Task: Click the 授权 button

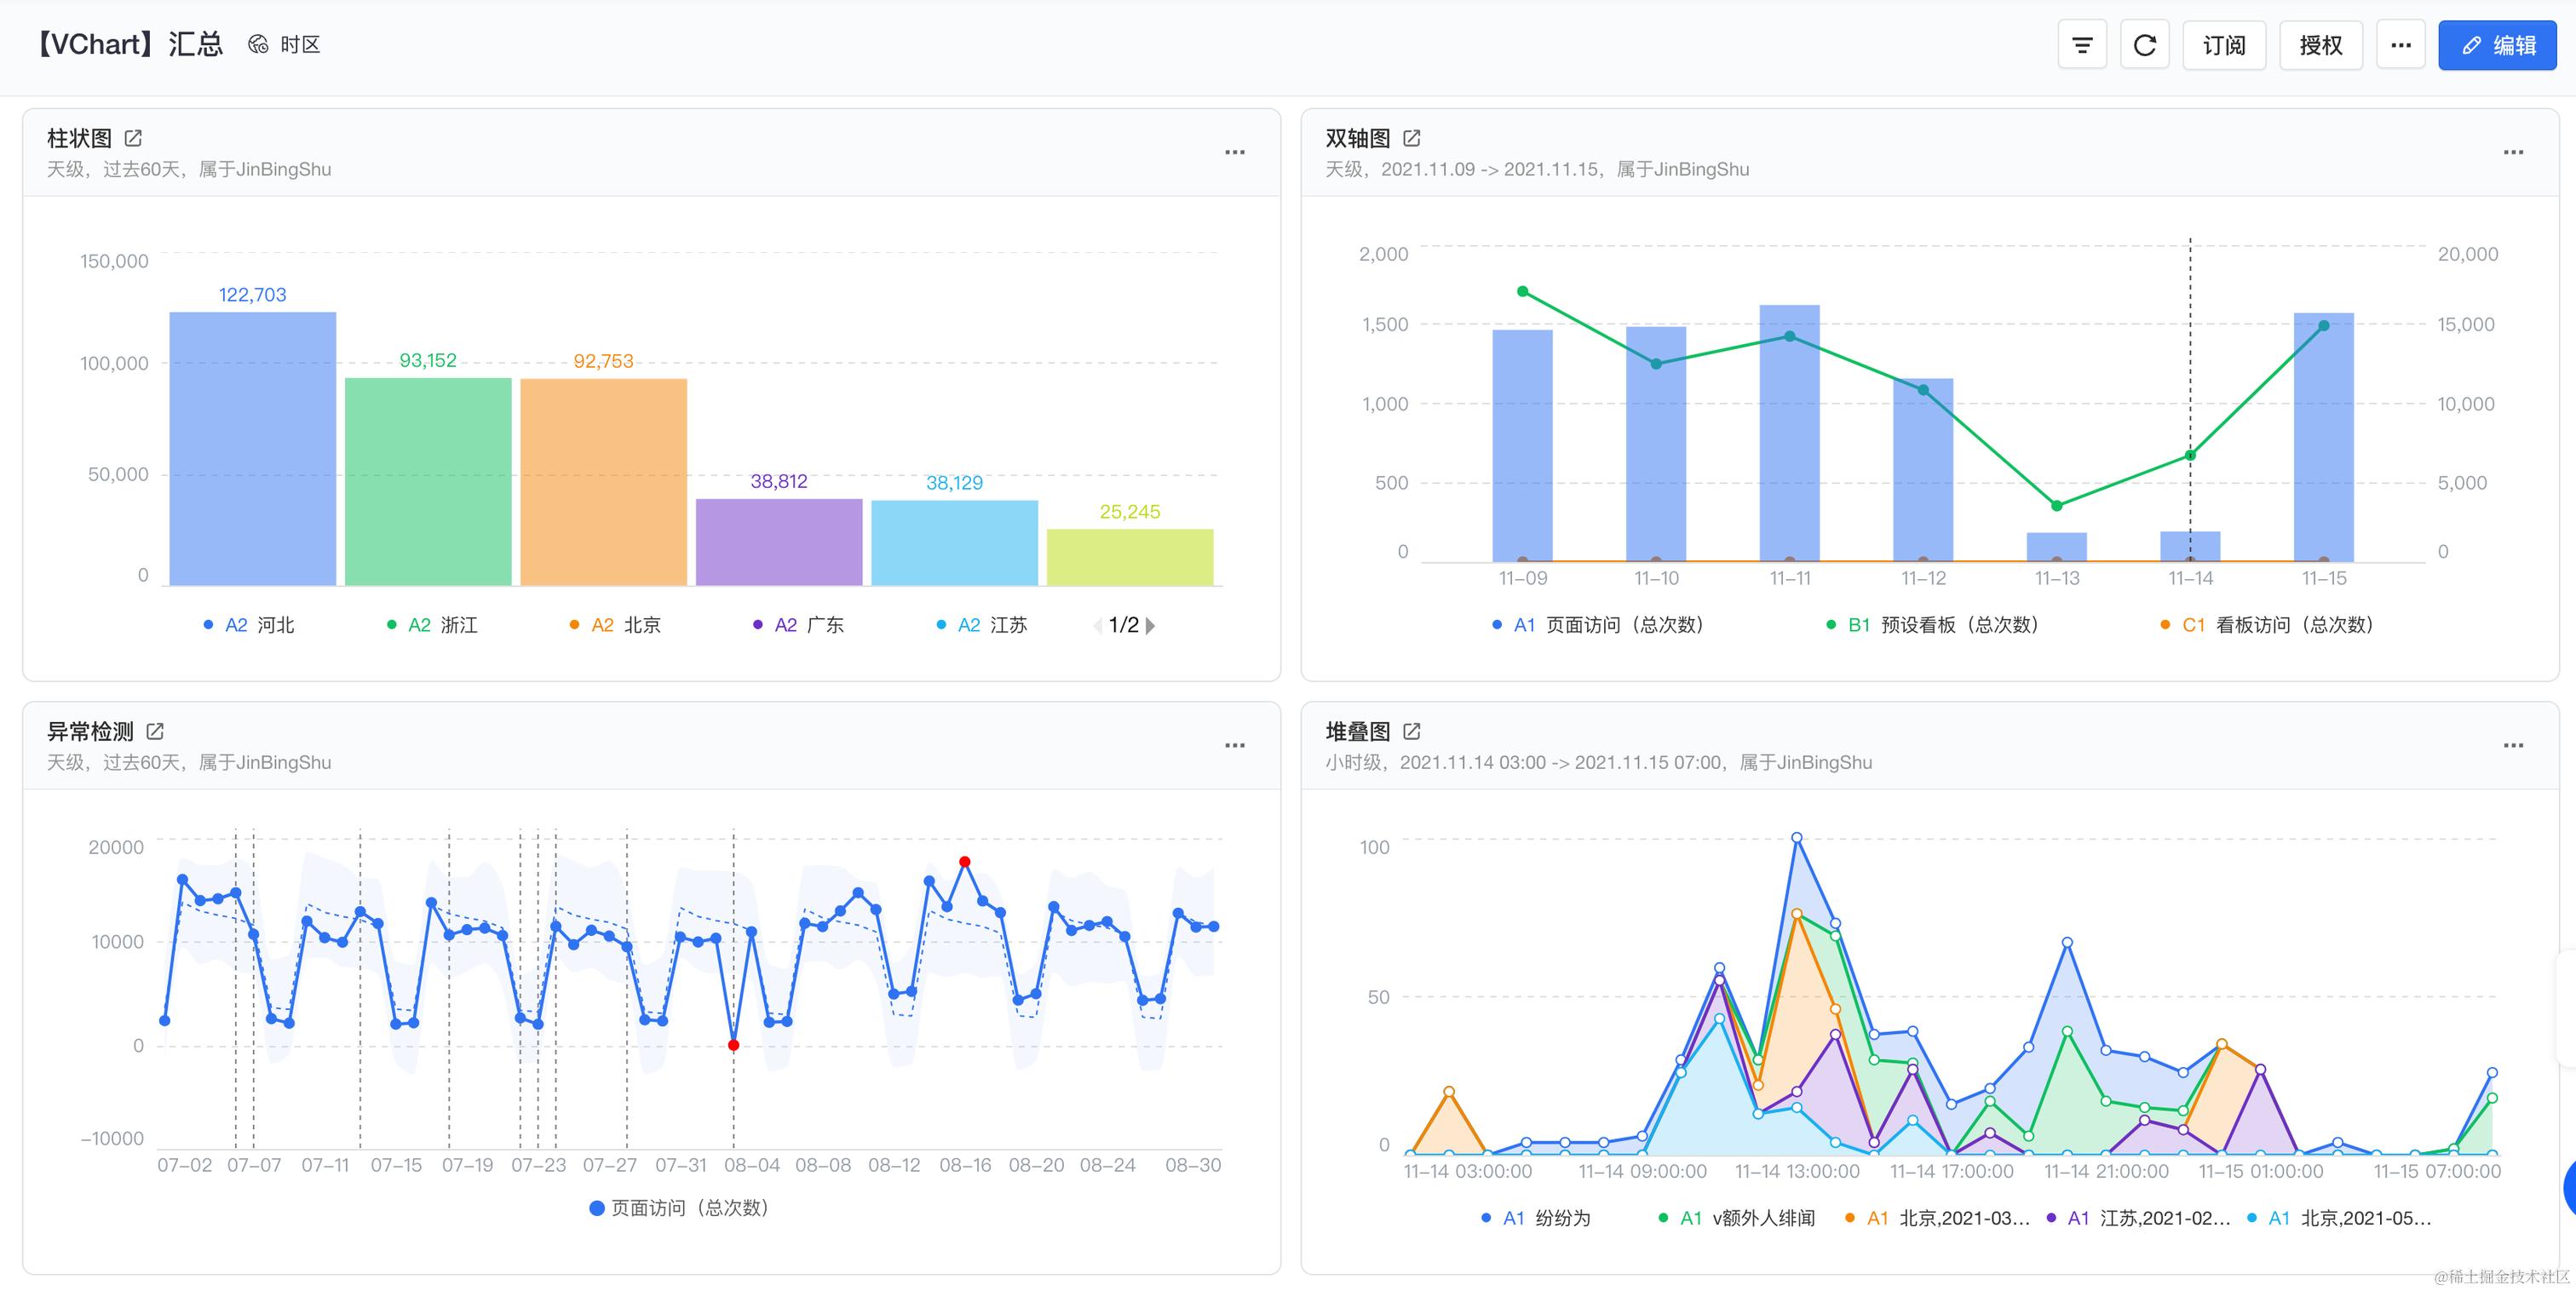Action: (2320, 45)
